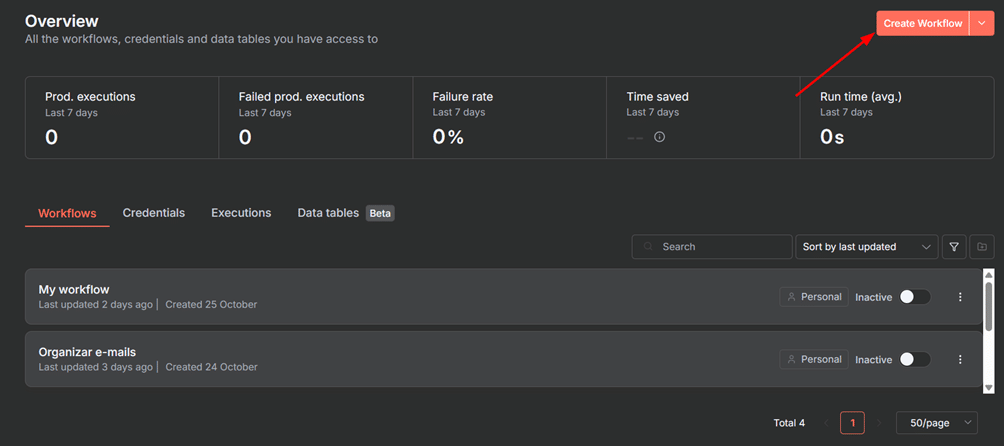Activate the My workflow toggle

[915, 297]
